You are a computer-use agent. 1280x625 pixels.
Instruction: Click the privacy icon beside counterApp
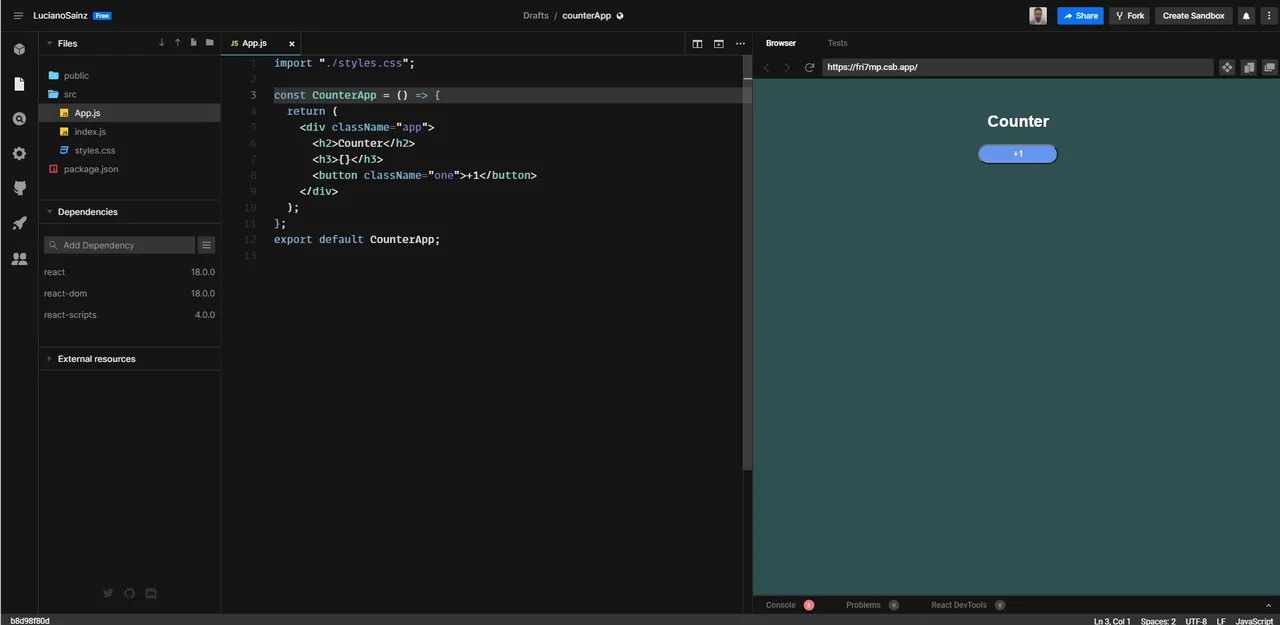(x=620, y=16)
